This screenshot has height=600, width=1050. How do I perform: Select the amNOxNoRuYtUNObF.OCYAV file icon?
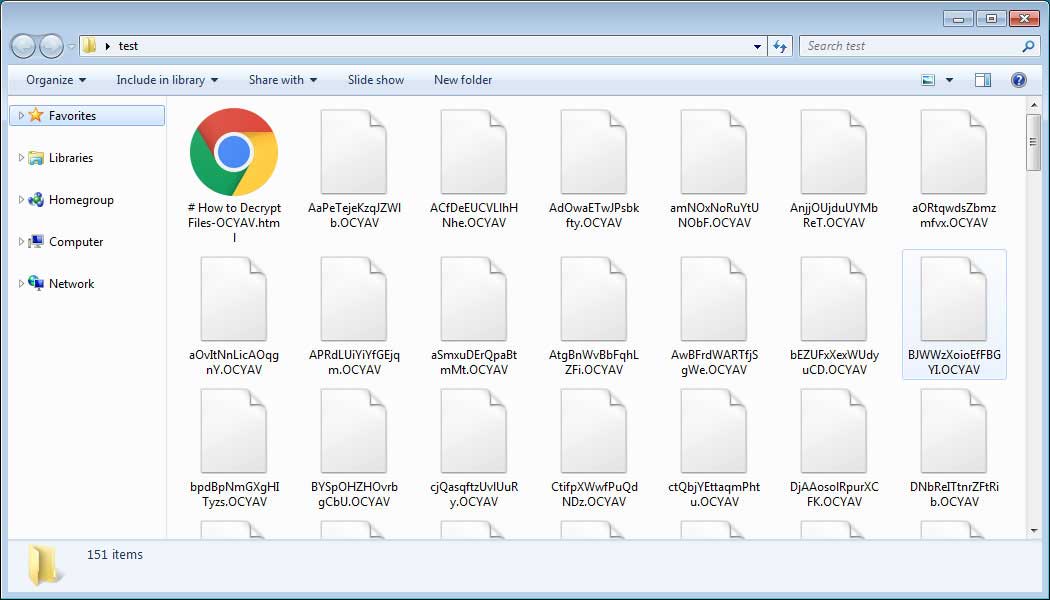click(x=713, y=152)
